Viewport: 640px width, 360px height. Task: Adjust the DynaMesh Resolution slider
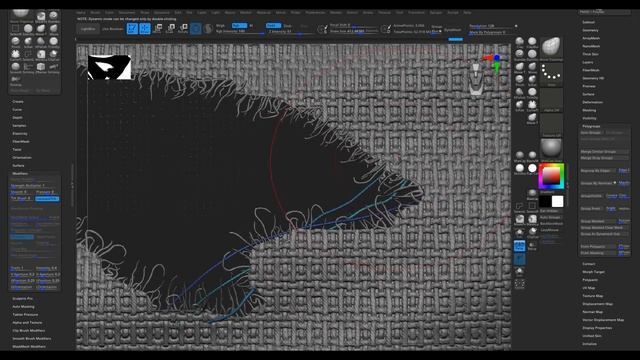click(492, 26)
